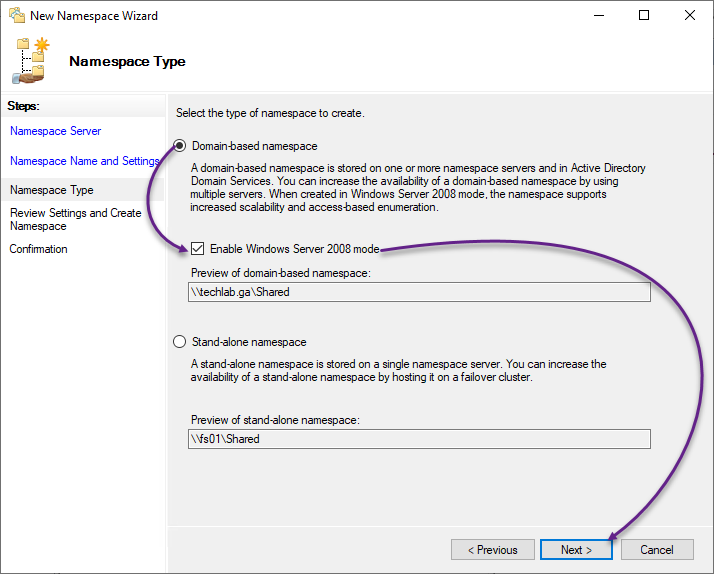714x574 pixels.
Task: Open the Namespace Server step
Action: pyautogui.click(x=55, y=131)
